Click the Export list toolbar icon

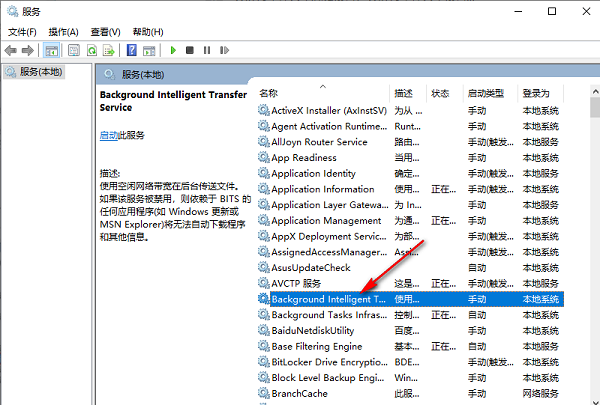tap(109, 50)
